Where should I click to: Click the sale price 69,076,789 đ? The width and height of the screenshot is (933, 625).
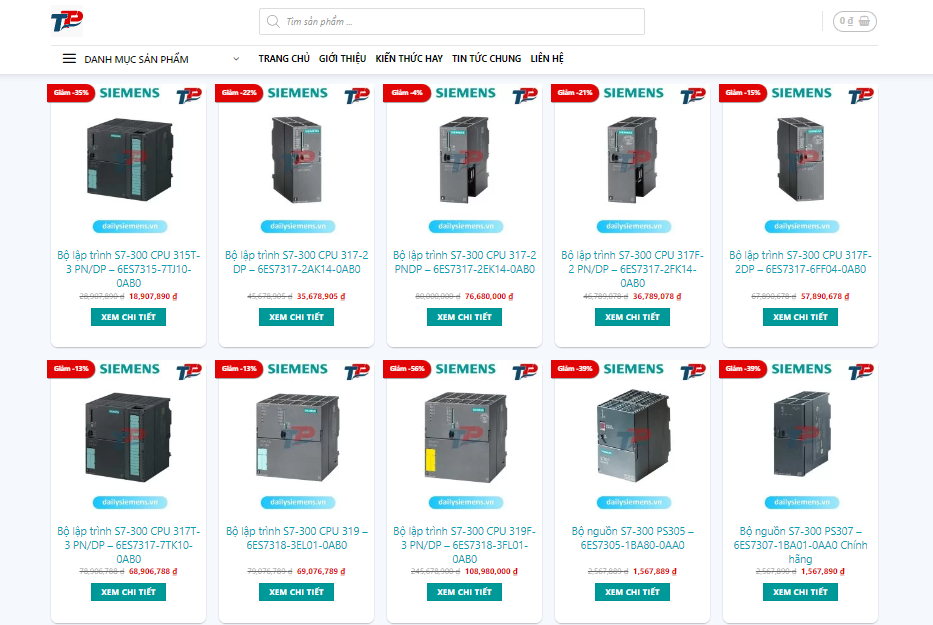[x=321, y=571]
